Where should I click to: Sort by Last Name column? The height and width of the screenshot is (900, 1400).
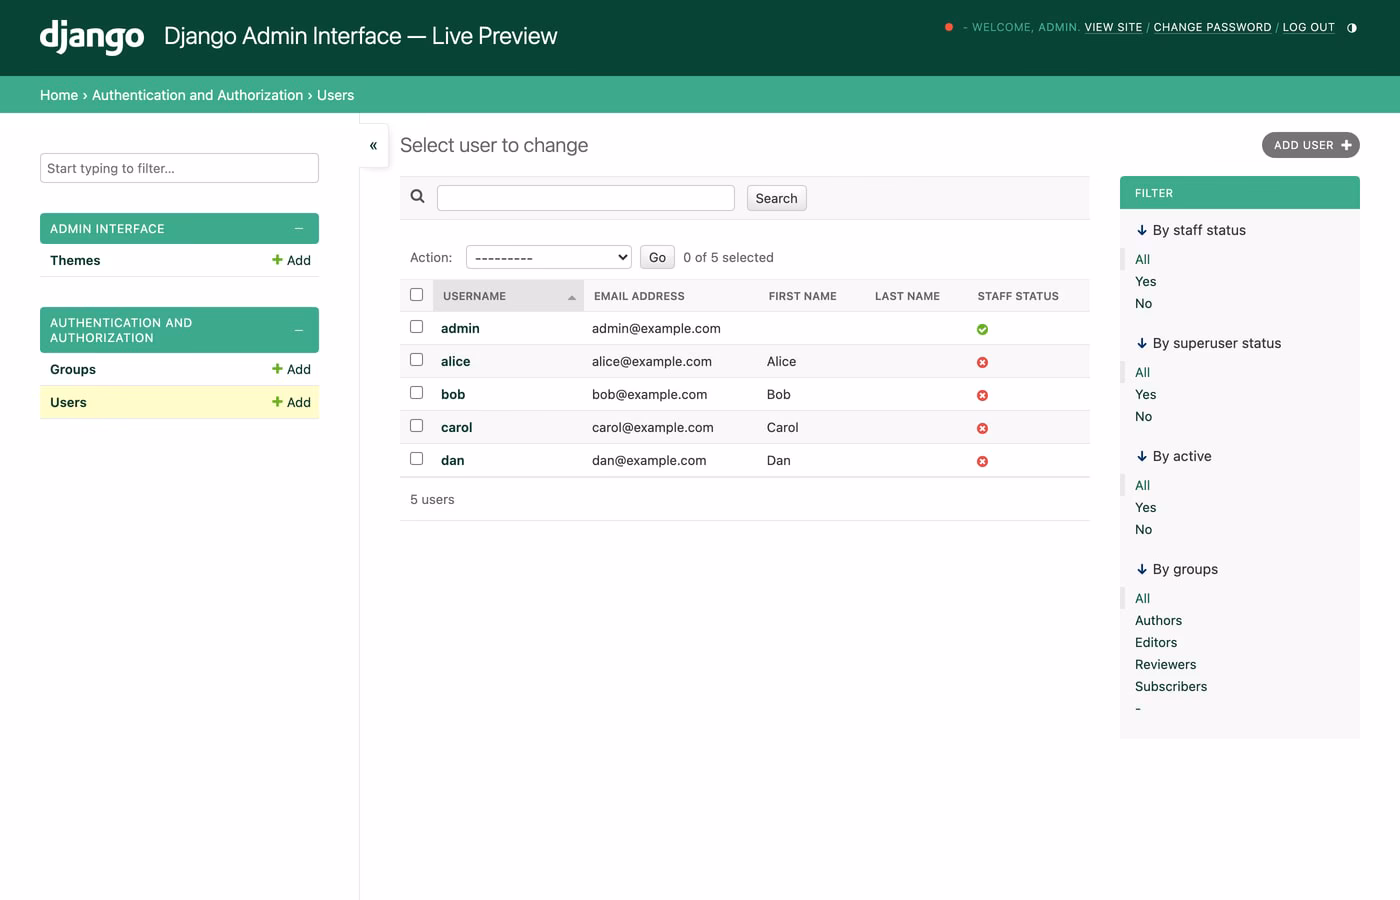pos(907,296)
